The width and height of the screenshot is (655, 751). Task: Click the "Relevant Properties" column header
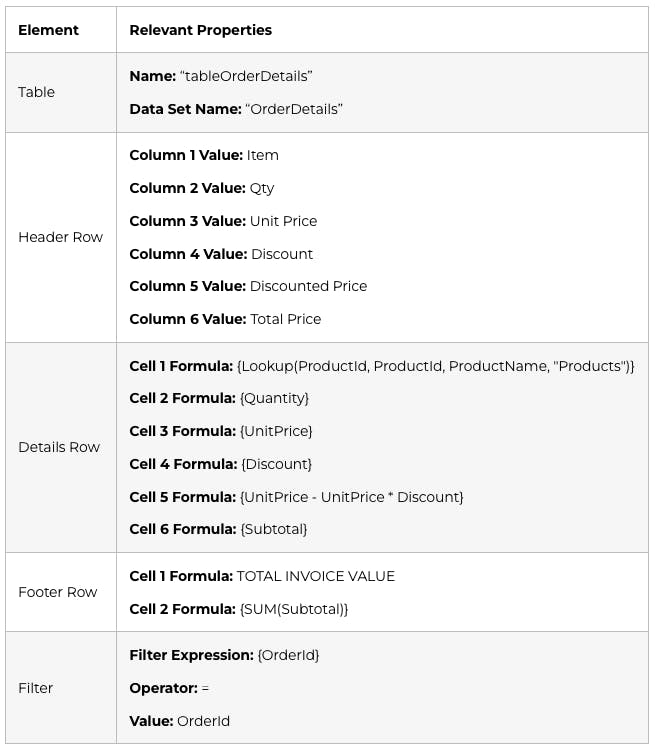[200, 30]
